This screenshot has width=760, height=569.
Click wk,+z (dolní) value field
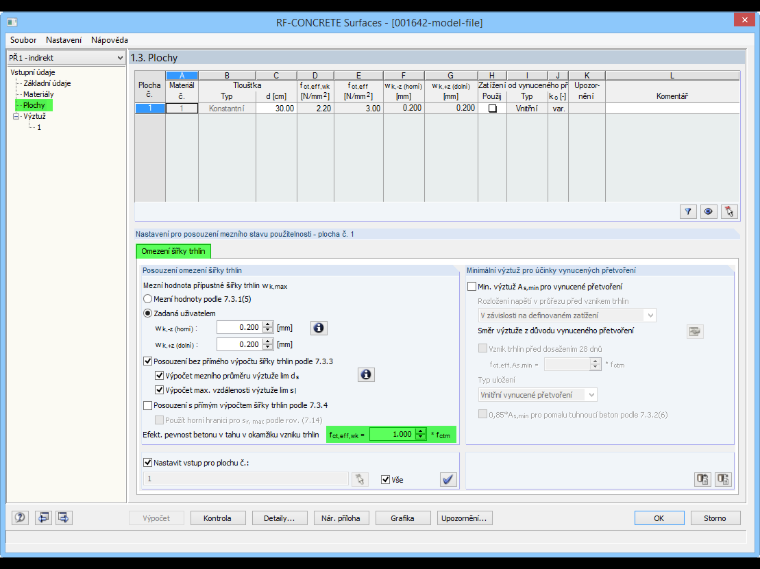pyautogui.click(x=239, y=345)
